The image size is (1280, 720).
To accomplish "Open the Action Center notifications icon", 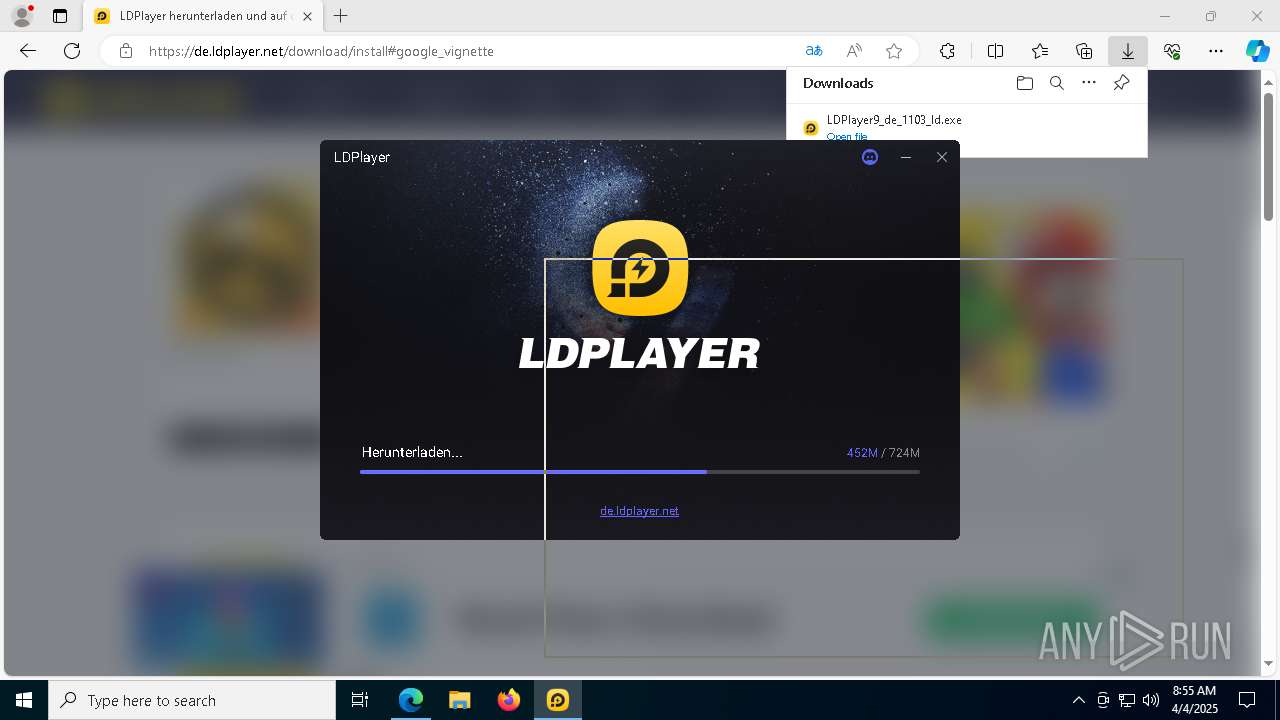I will [1247, 700].
